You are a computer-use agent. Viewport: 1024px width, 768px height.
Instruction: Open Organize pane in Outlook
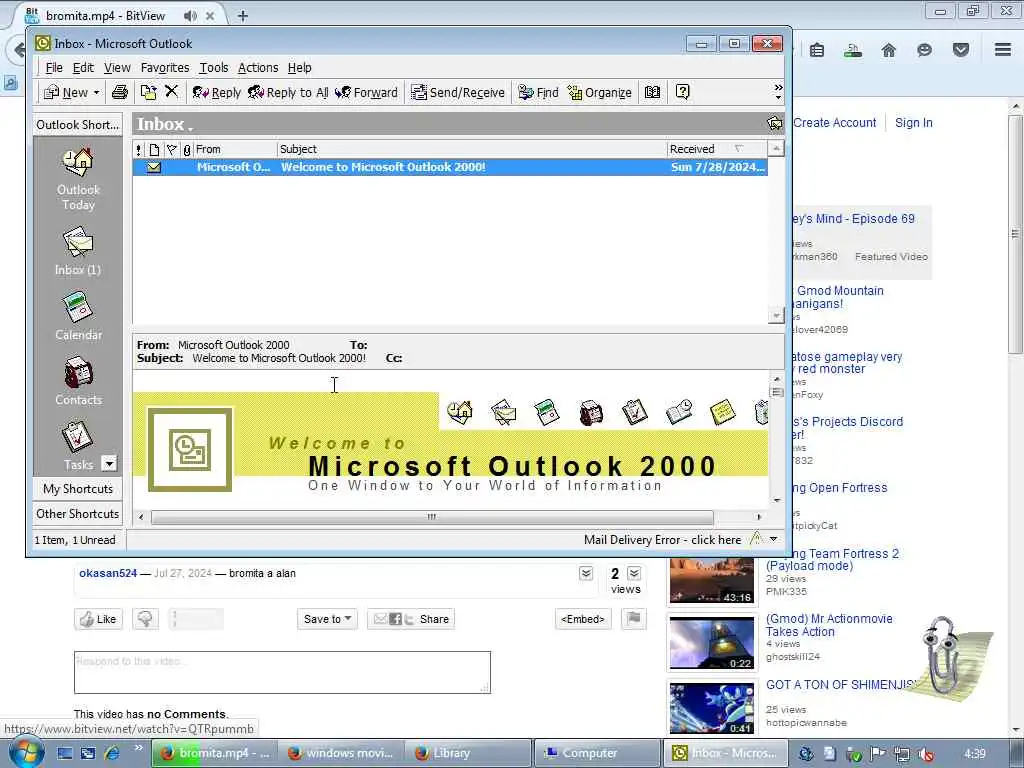point(600,93)
